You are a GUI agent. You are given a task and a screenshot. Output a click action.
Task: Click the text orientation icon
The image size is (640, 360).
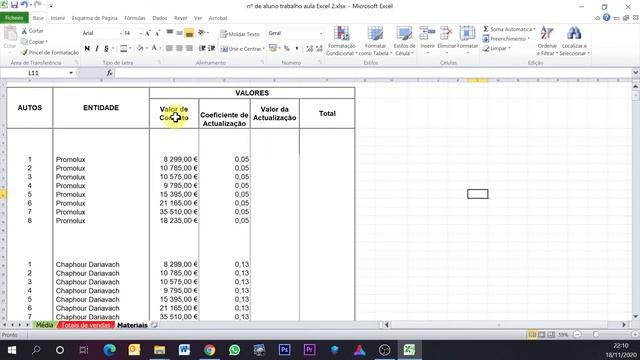pyautogui.click(x=202, y=33)
